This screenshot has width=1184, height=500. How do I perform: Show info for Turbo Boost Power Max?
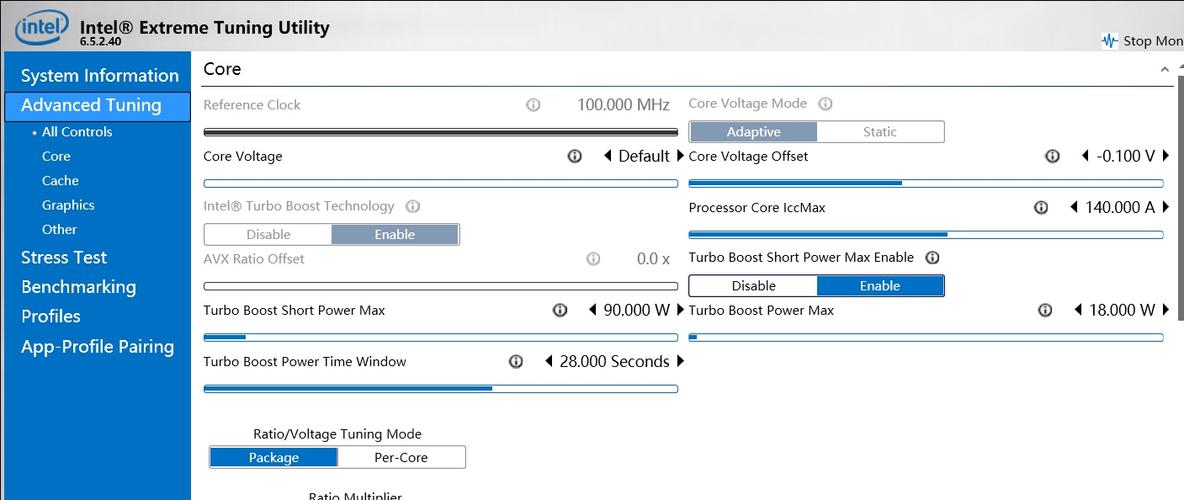tap(1045, 310)
